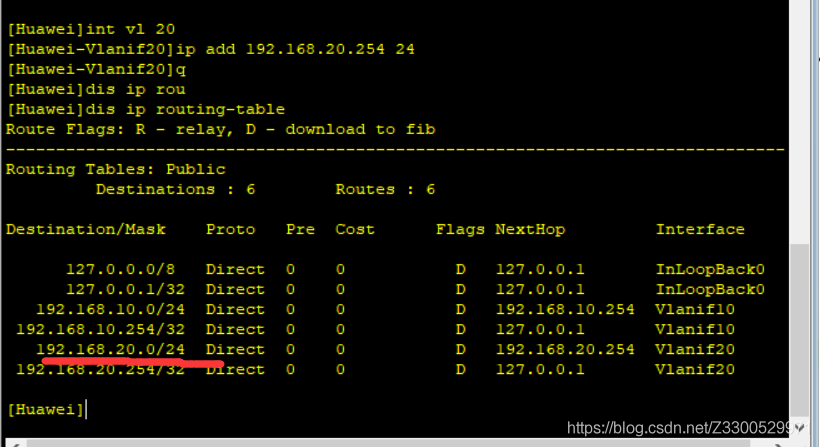Click the Interface column header

(x=700, y=229)
